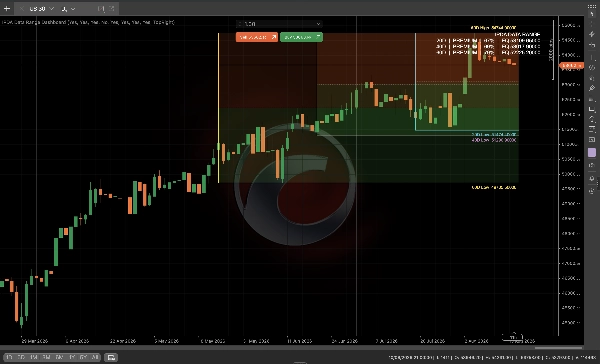The image size is (600, 364).
Task: Select the 1D period button
Action: tap(10, 357)
